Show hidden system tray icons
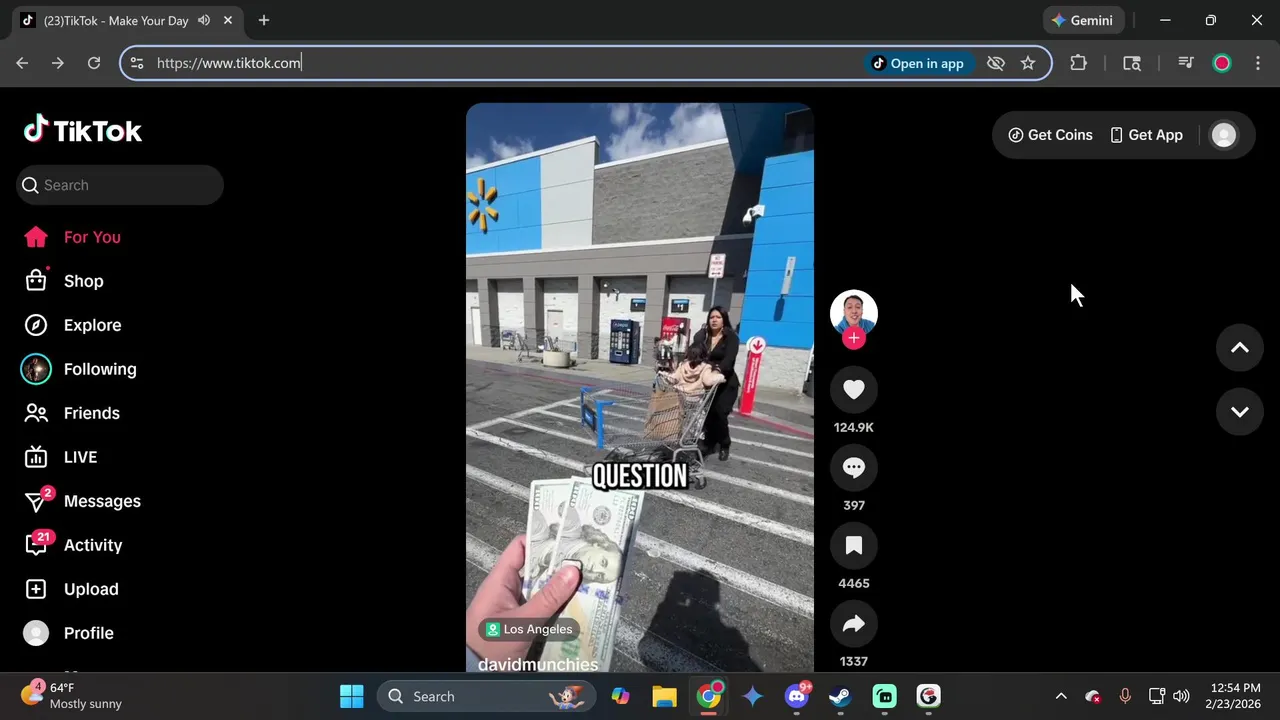The width and height of the screenshot is (1280, 720). (1061, 696)
